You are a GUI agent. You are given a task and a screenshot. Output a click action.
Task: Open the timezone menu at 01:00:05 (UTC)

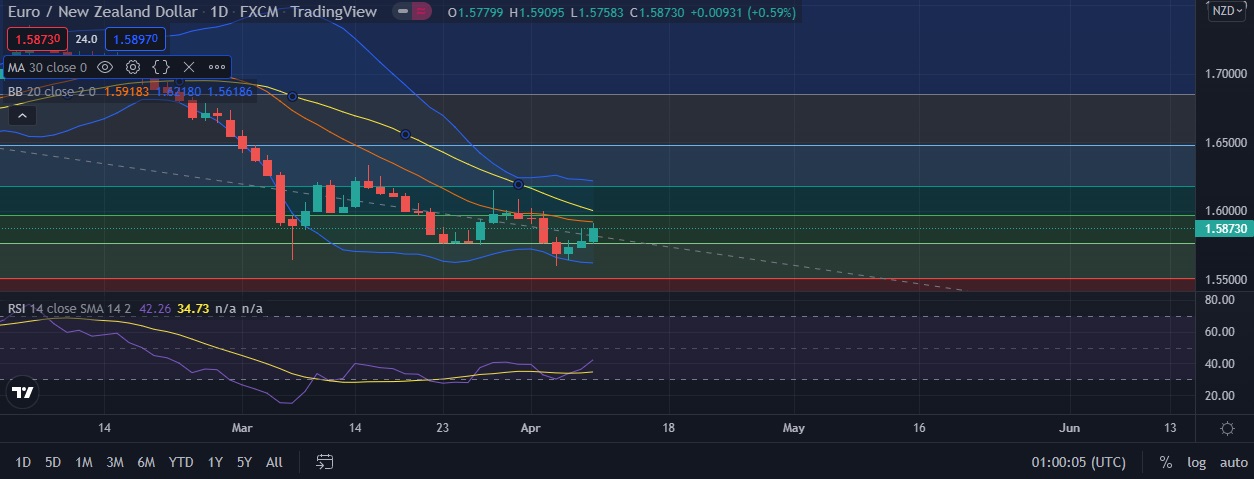pyautogui.click(x=1079, y=462)
